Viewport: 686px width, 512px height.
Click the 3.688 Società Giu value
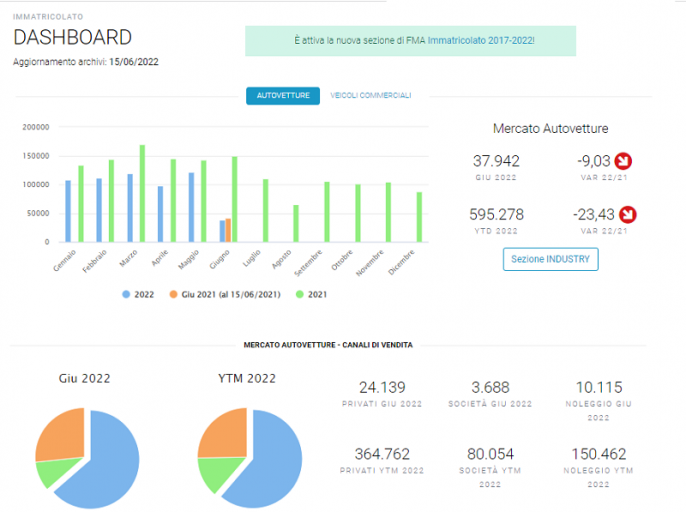click(490, 387)
